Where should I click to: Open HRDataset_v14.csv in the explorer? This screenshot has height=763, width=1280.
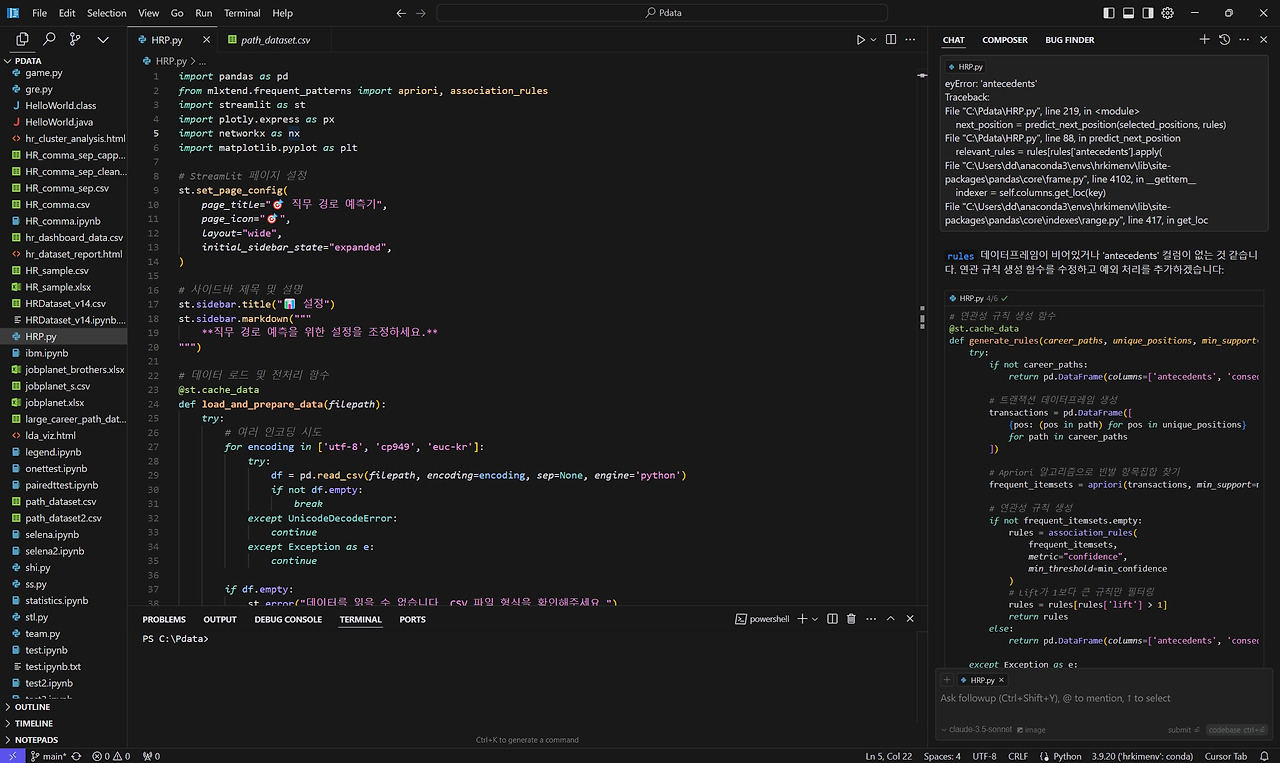click(x=64, y=304)
